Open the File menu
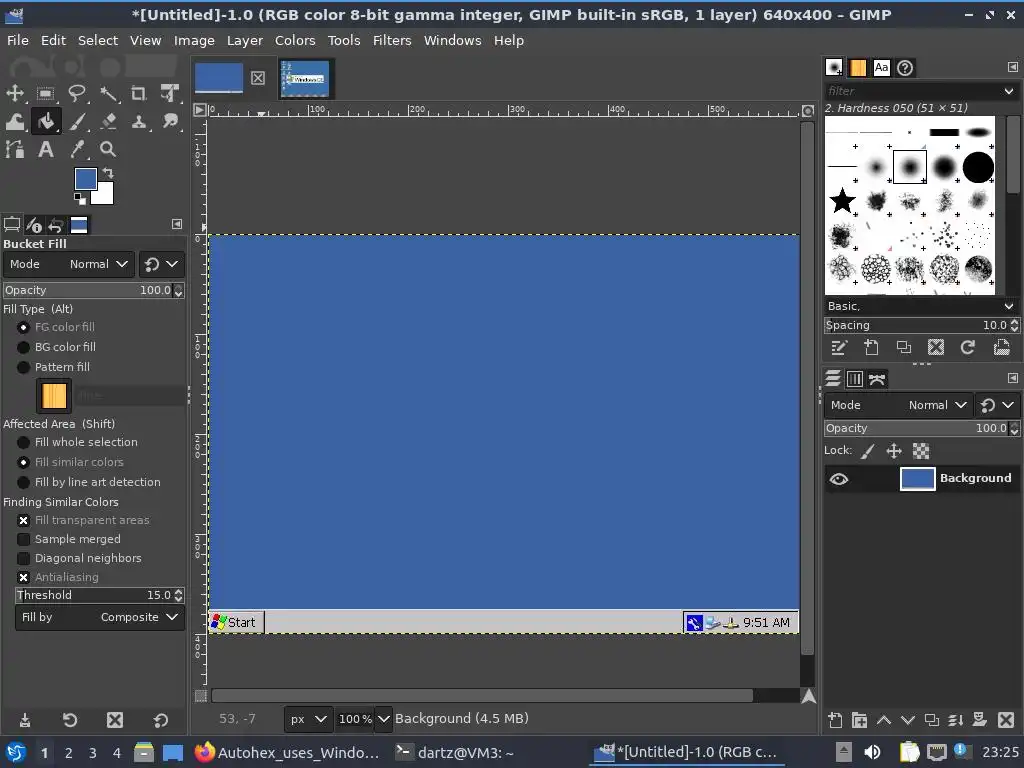This screenshot has width=1024, height=768. [x=18, y=40]
